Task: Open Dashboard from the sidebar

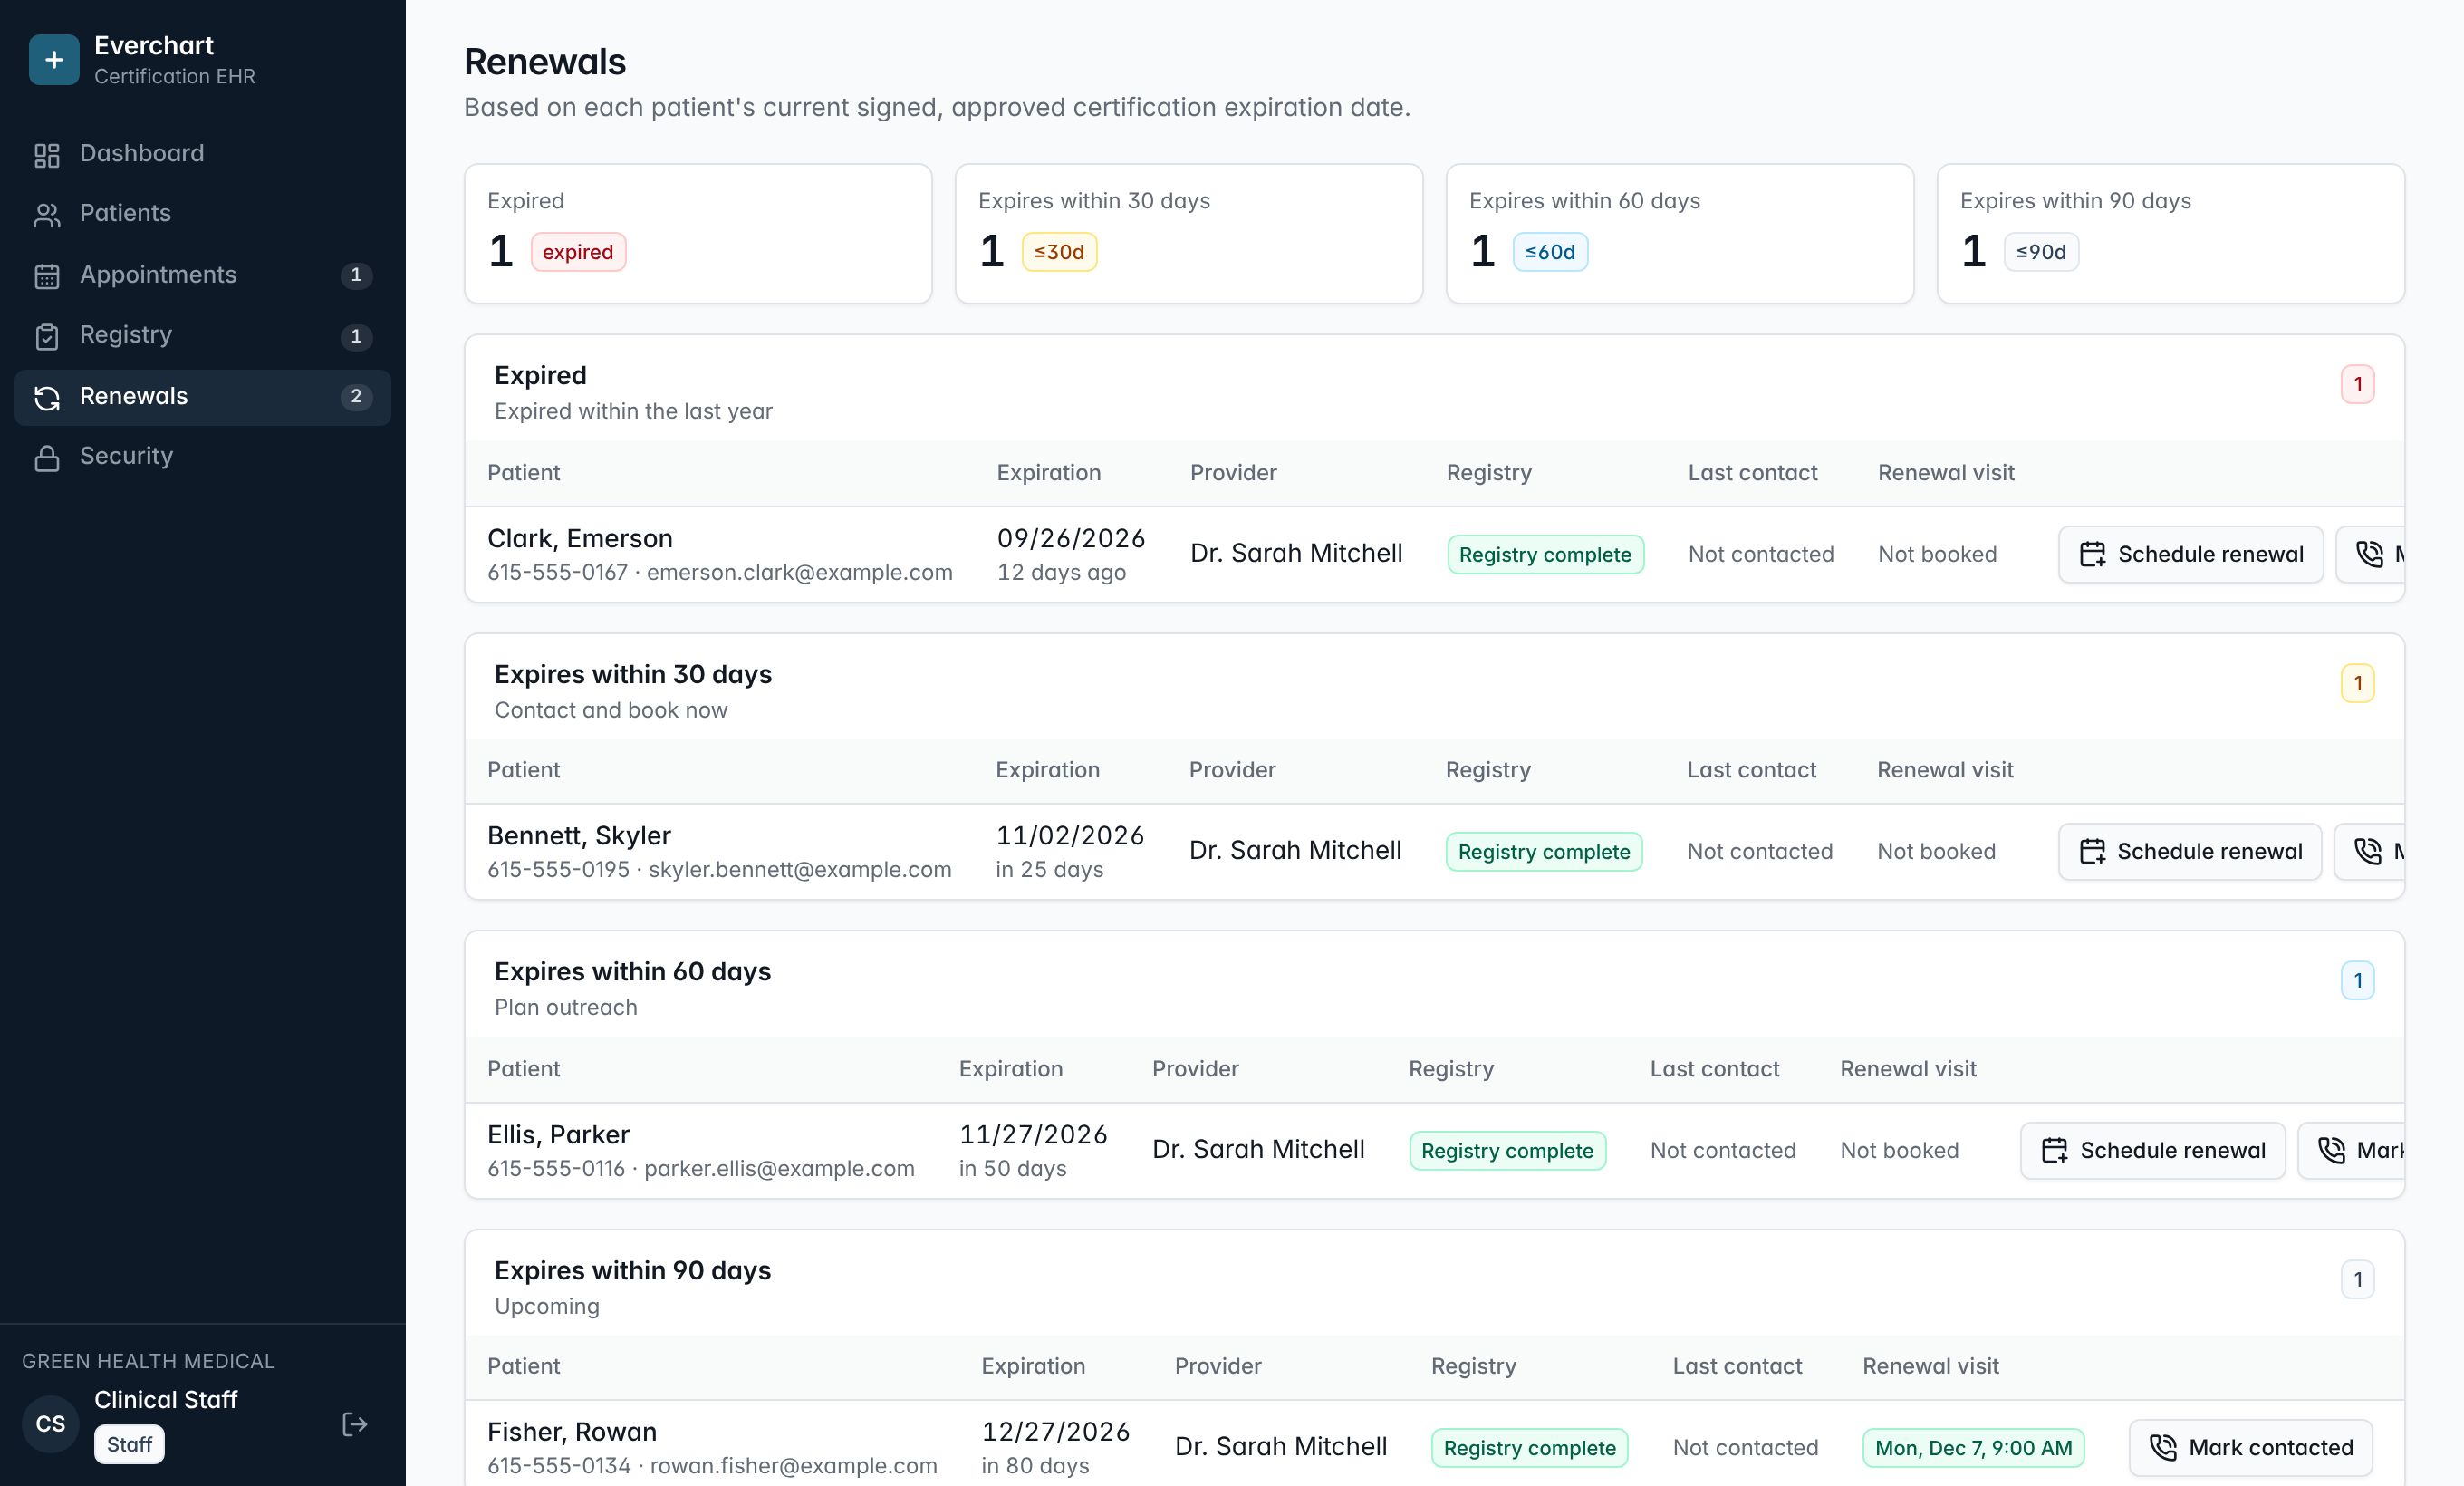Action: point(202,153)
